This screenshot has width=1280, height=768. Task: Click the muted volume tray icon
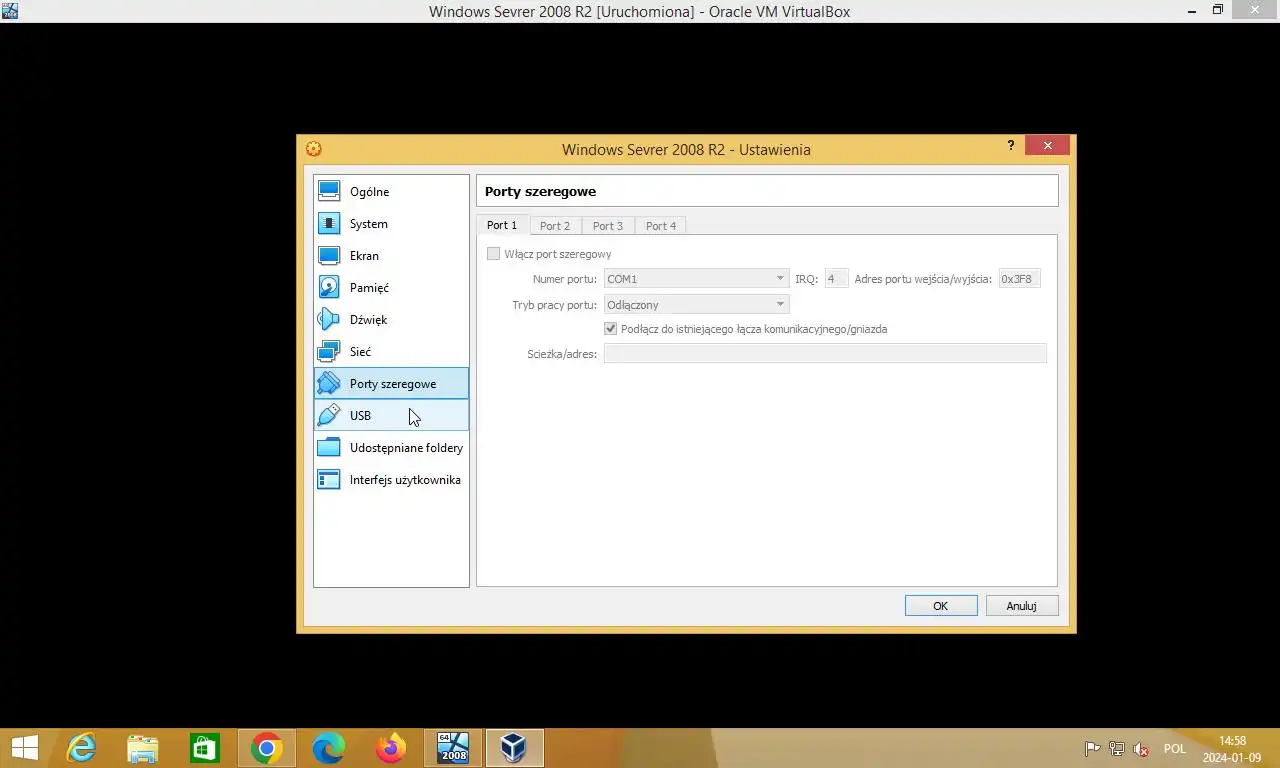click(1141, 749)
